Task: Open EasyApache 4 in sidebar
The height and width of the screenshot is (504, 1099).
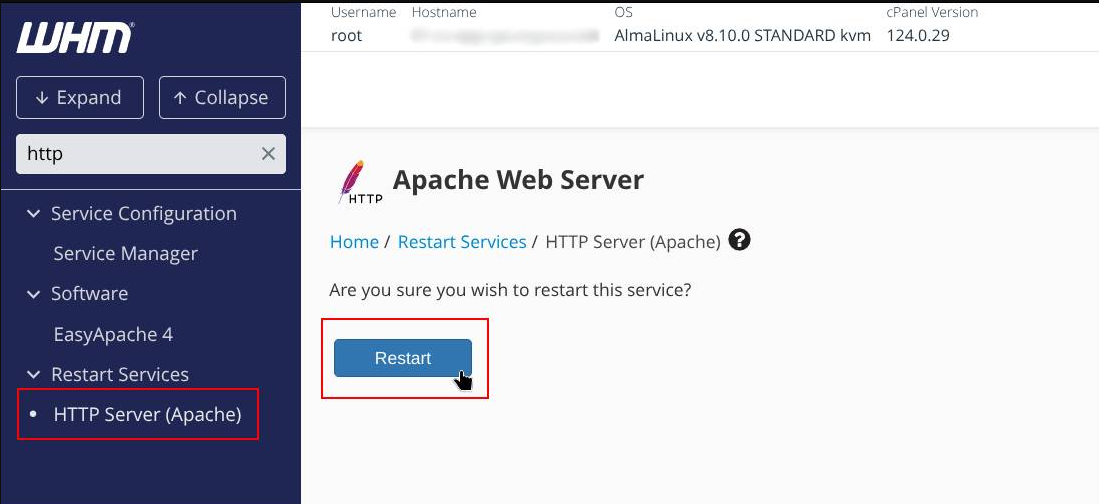Action: pyautogui.click(x=113, y=334)
